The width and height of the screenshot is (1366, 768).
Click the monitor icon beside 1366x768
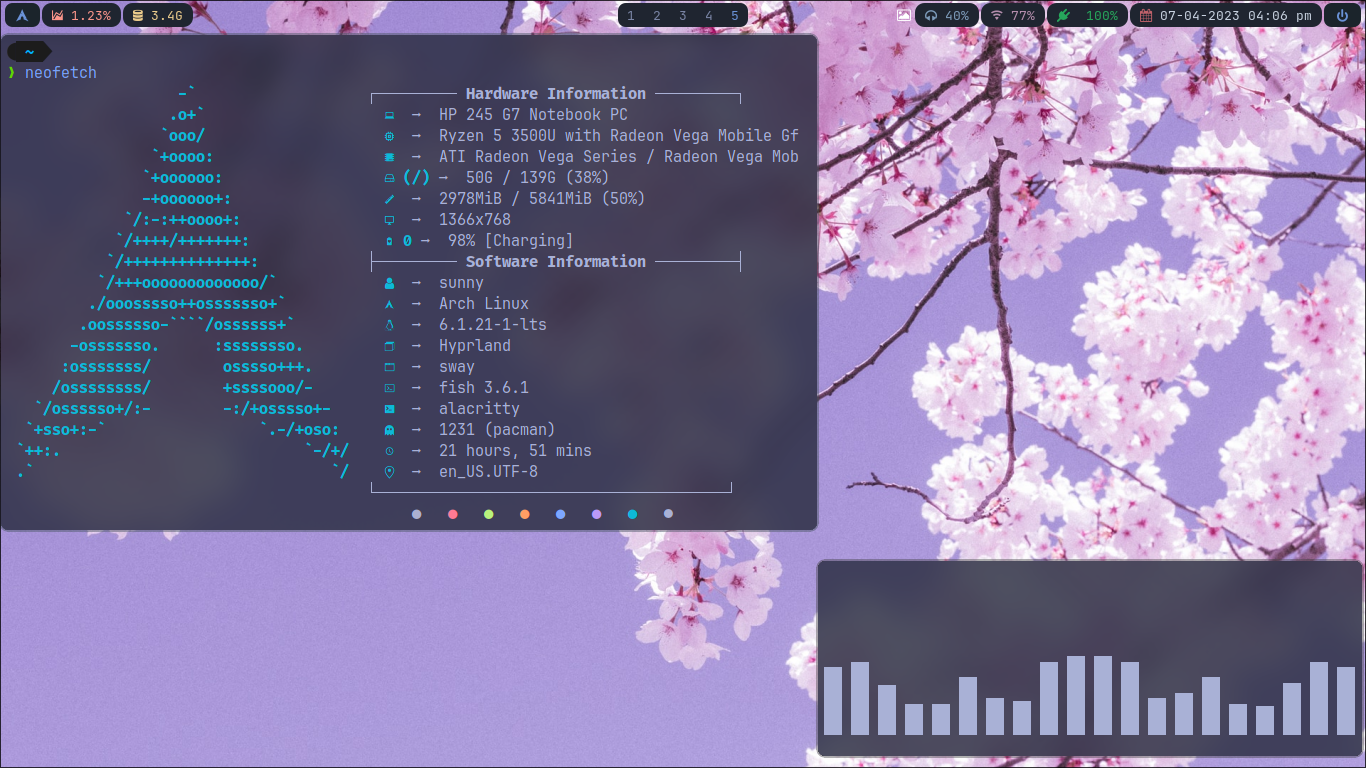point(389,220)
